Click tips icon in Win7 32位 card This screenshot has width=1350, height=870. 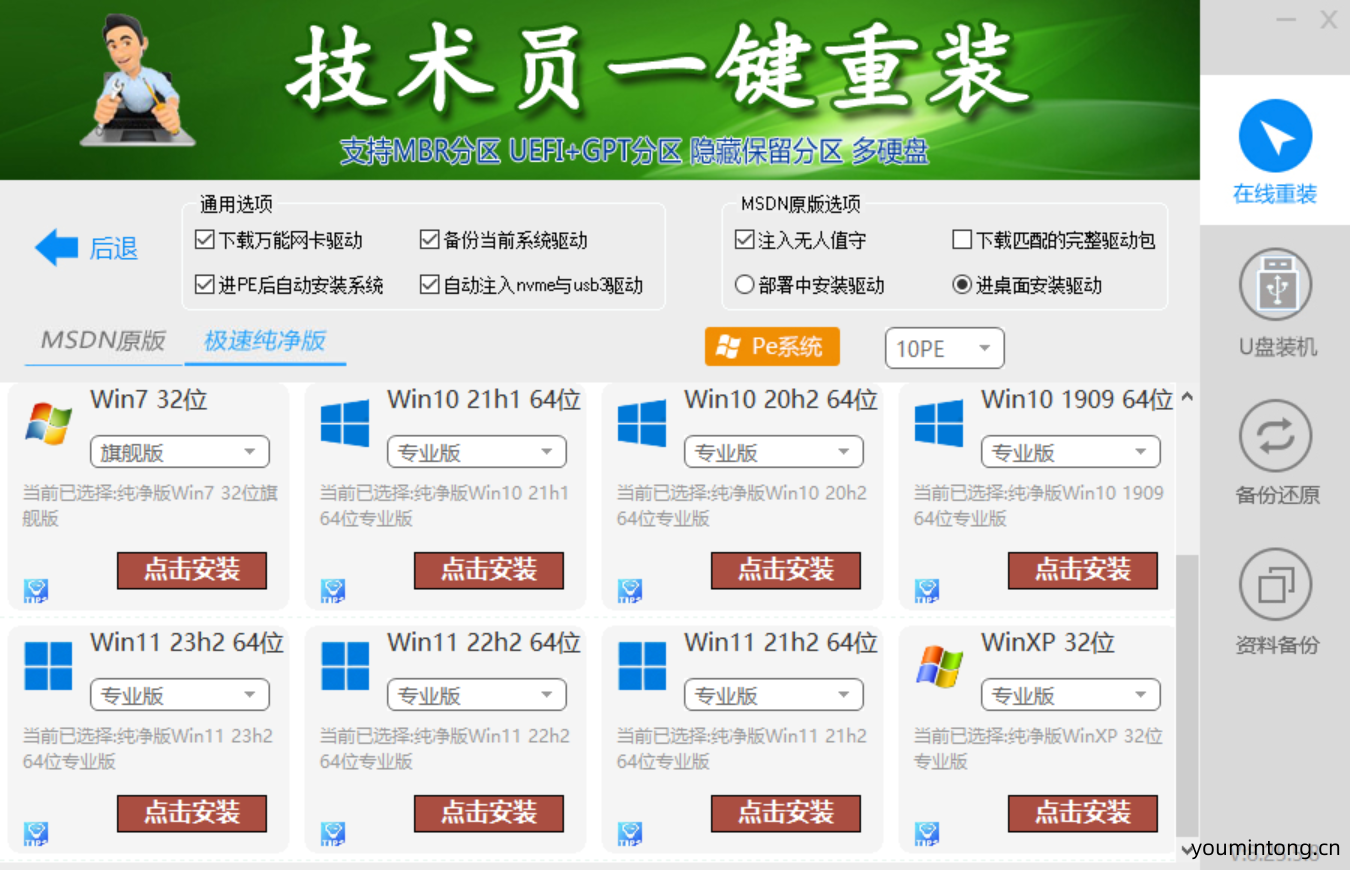(36, 591)
